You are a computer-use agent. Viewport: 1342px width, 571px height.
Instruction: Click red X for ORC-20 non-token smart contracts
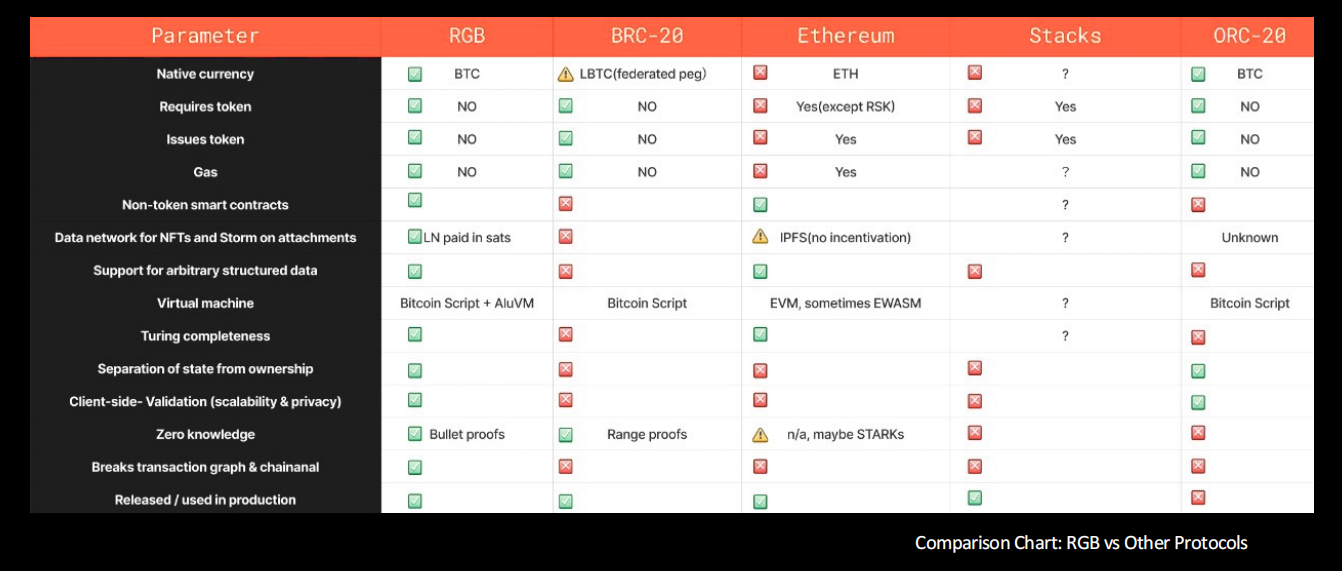click(x=1198, y=204)
